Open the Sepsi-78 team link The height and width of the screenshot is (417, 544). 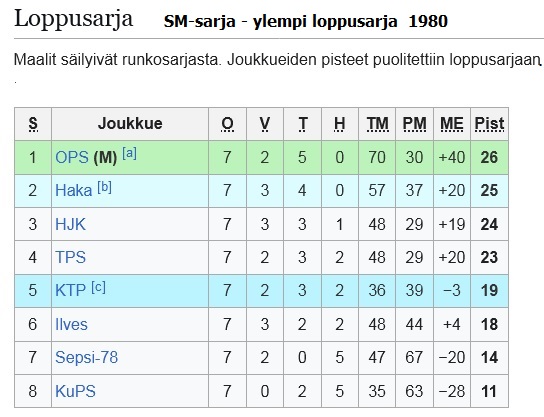pyautogui.click(x=86, y=357)
